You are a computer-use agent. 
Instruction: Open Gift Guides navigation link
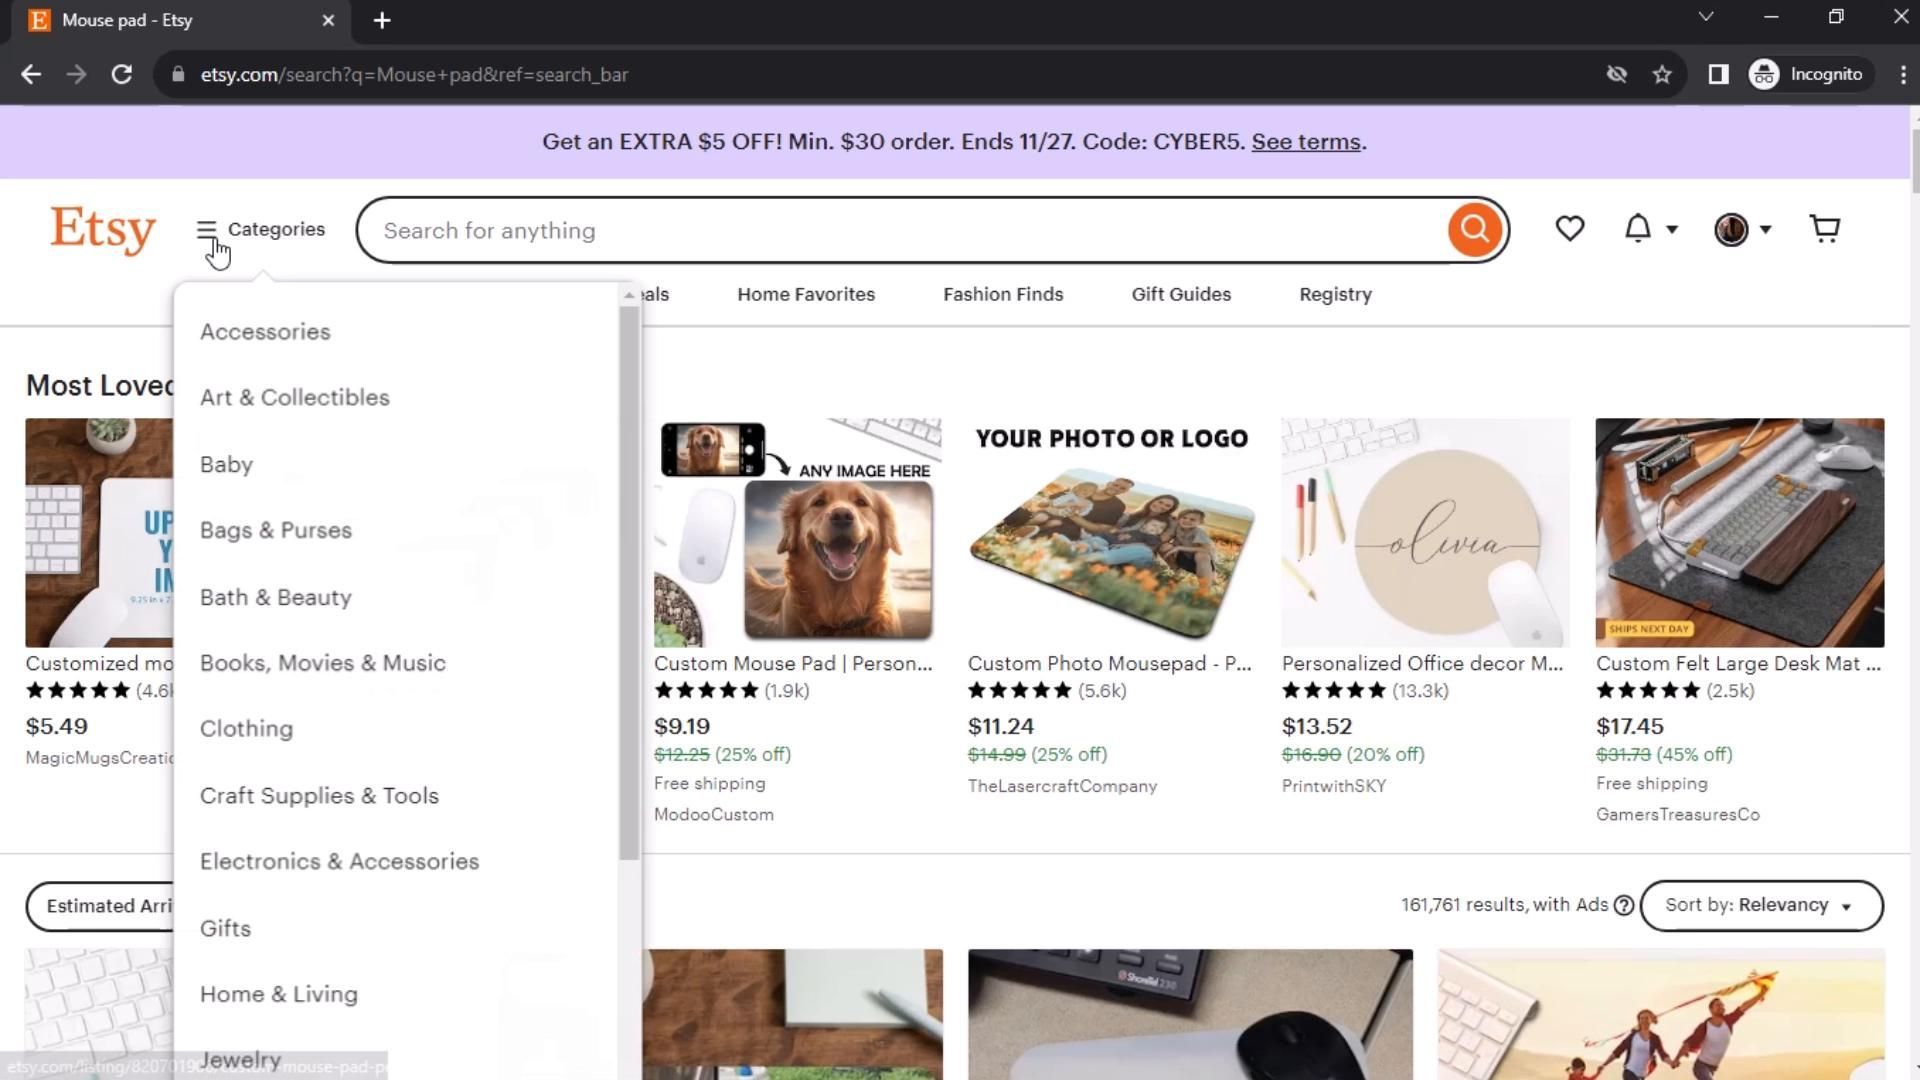click(x=1181, y=295)
